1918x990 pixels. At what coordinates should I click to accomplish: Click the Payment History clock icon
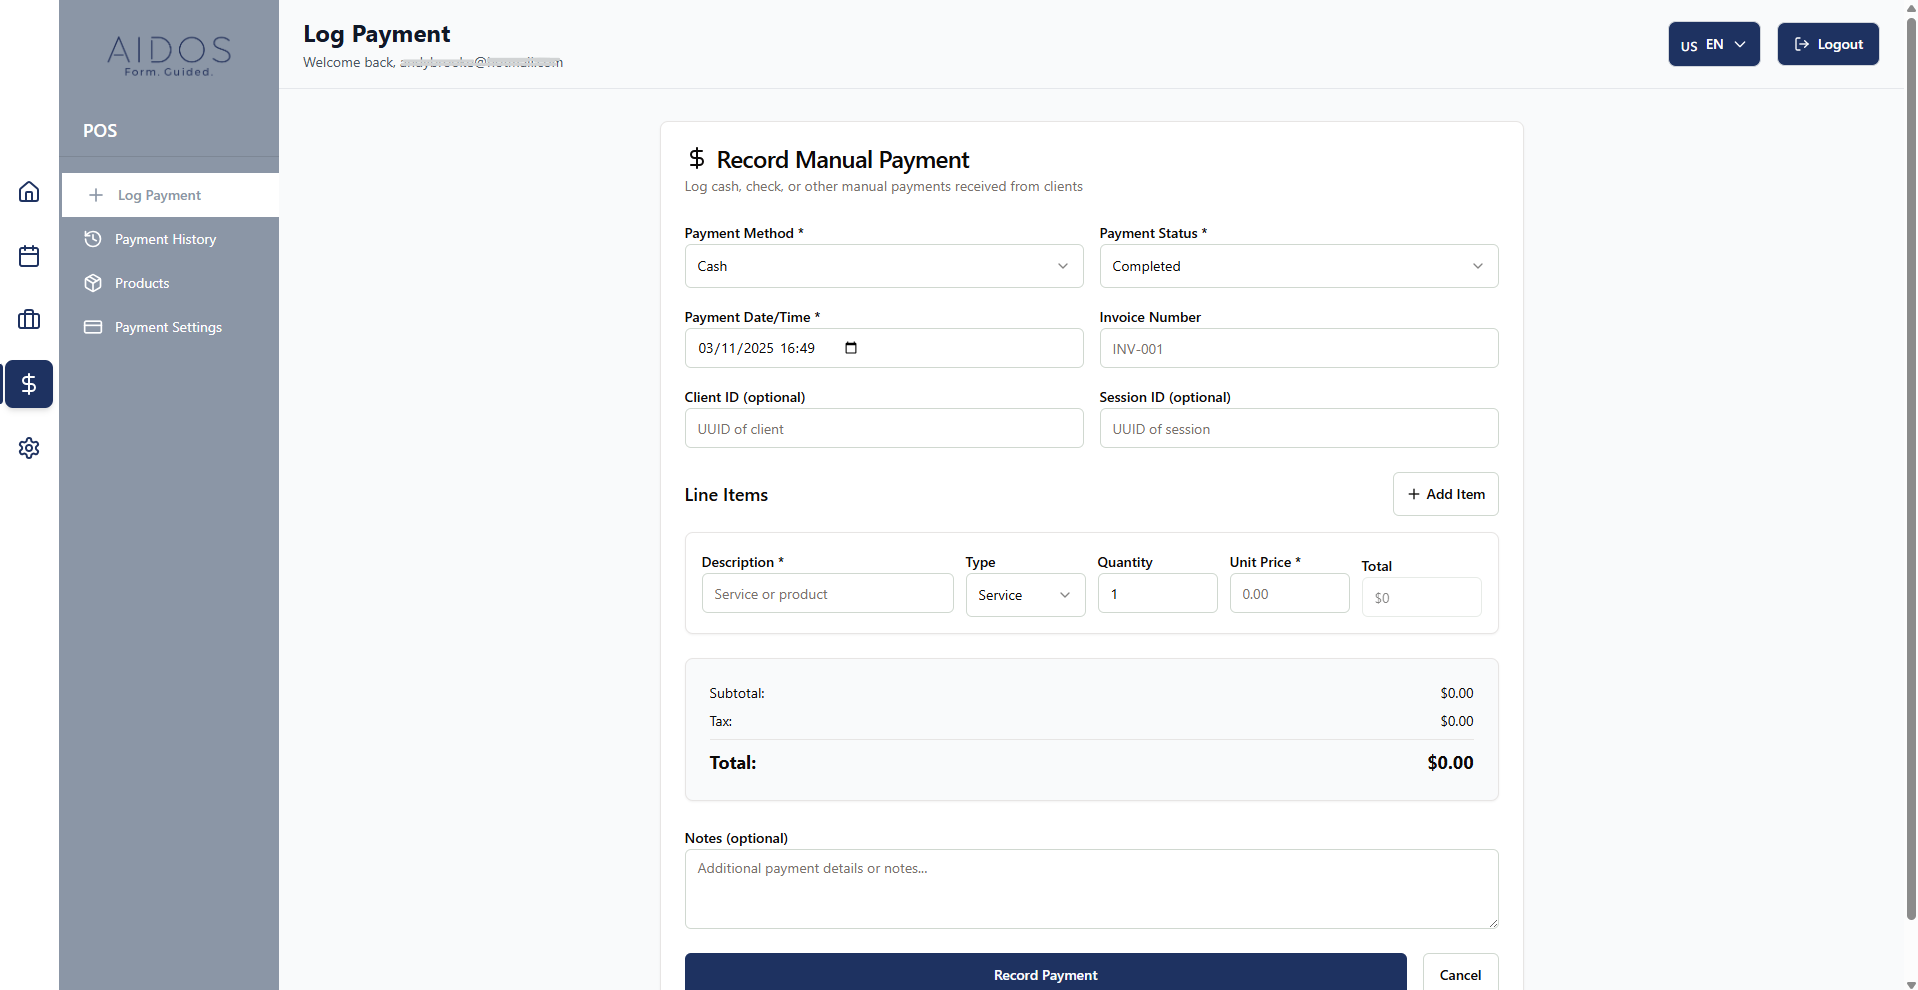(93, 239)
